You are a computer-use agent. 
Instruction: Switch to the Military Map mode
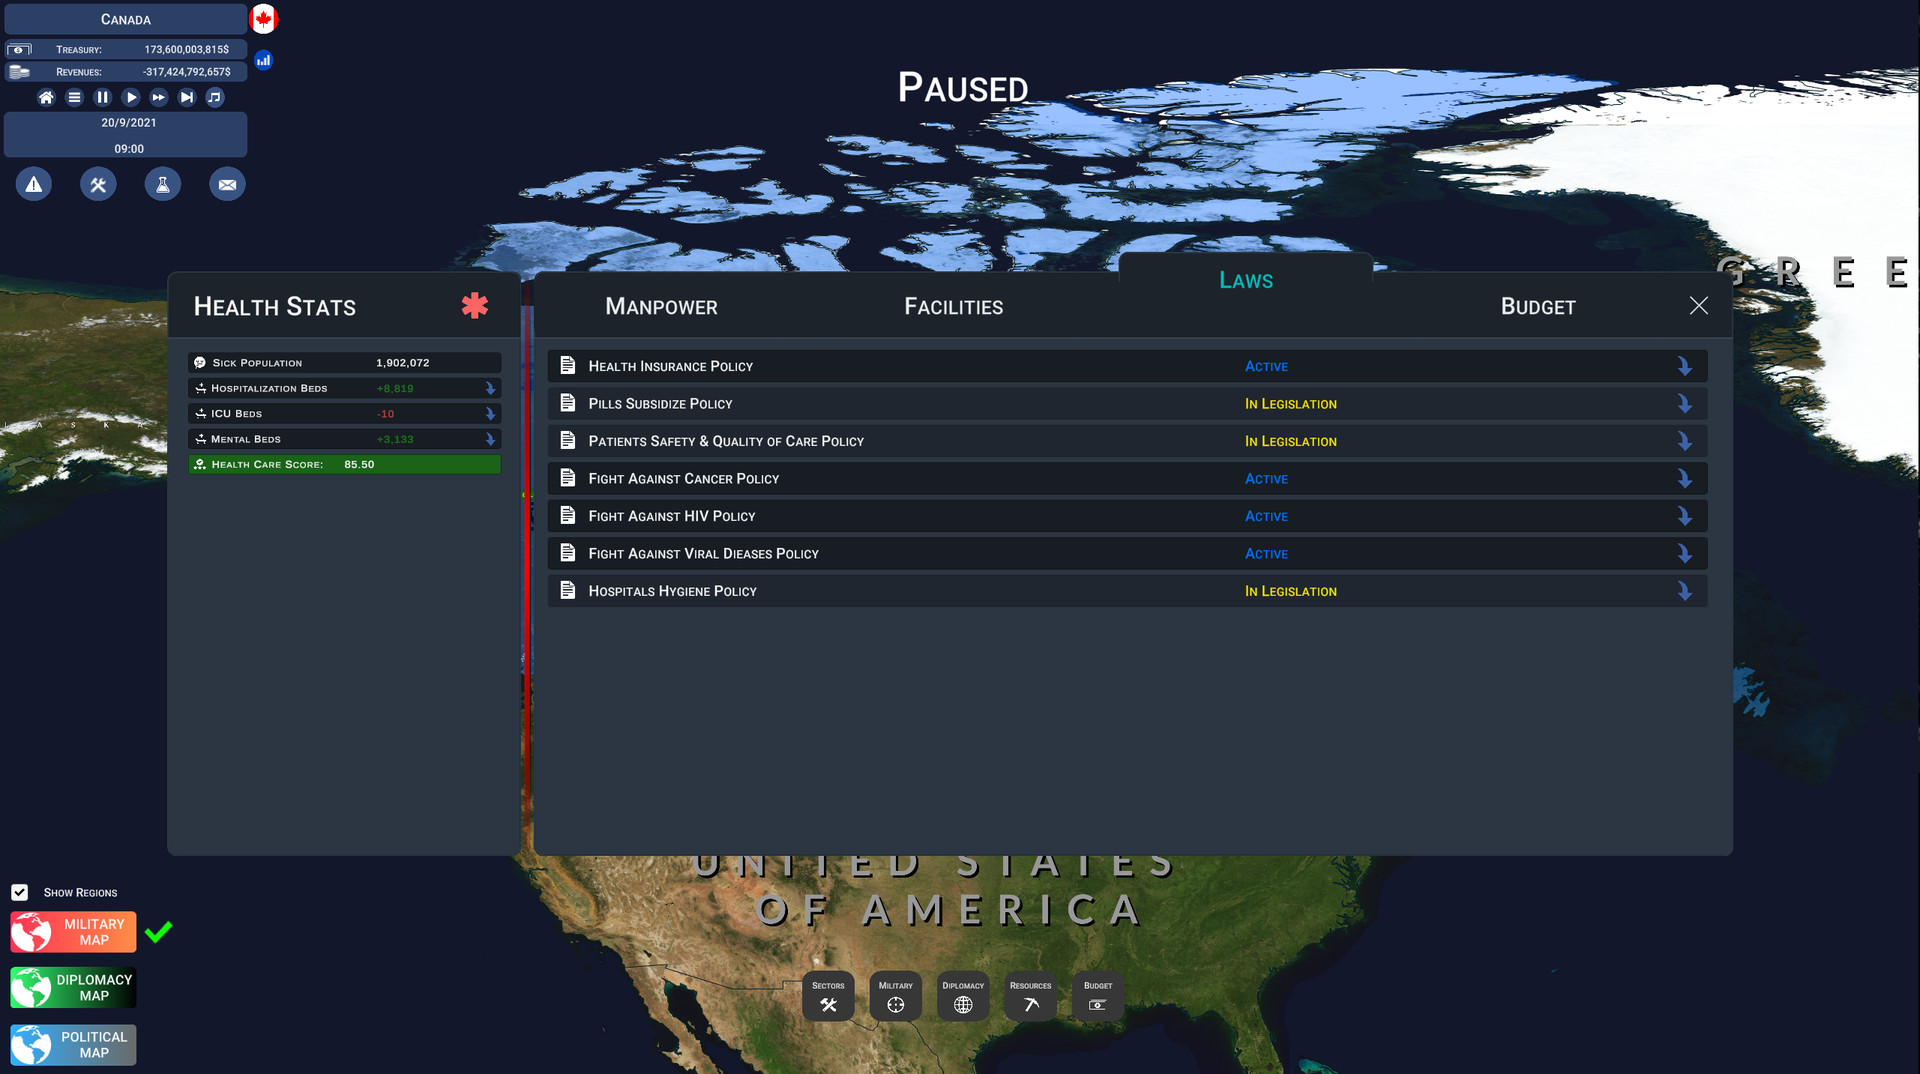point(73,932)
